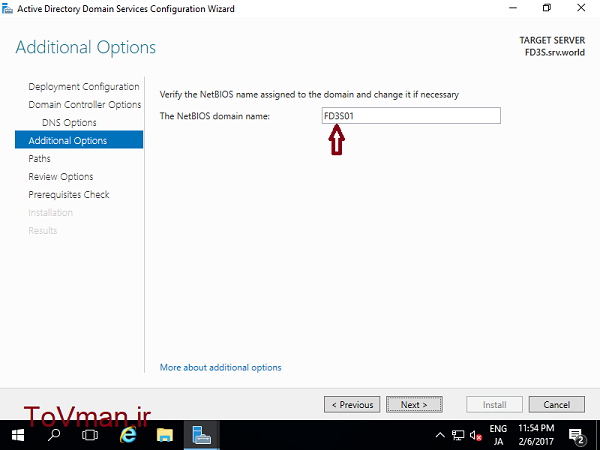Open the DNS Options step

(x=69, y=123)
